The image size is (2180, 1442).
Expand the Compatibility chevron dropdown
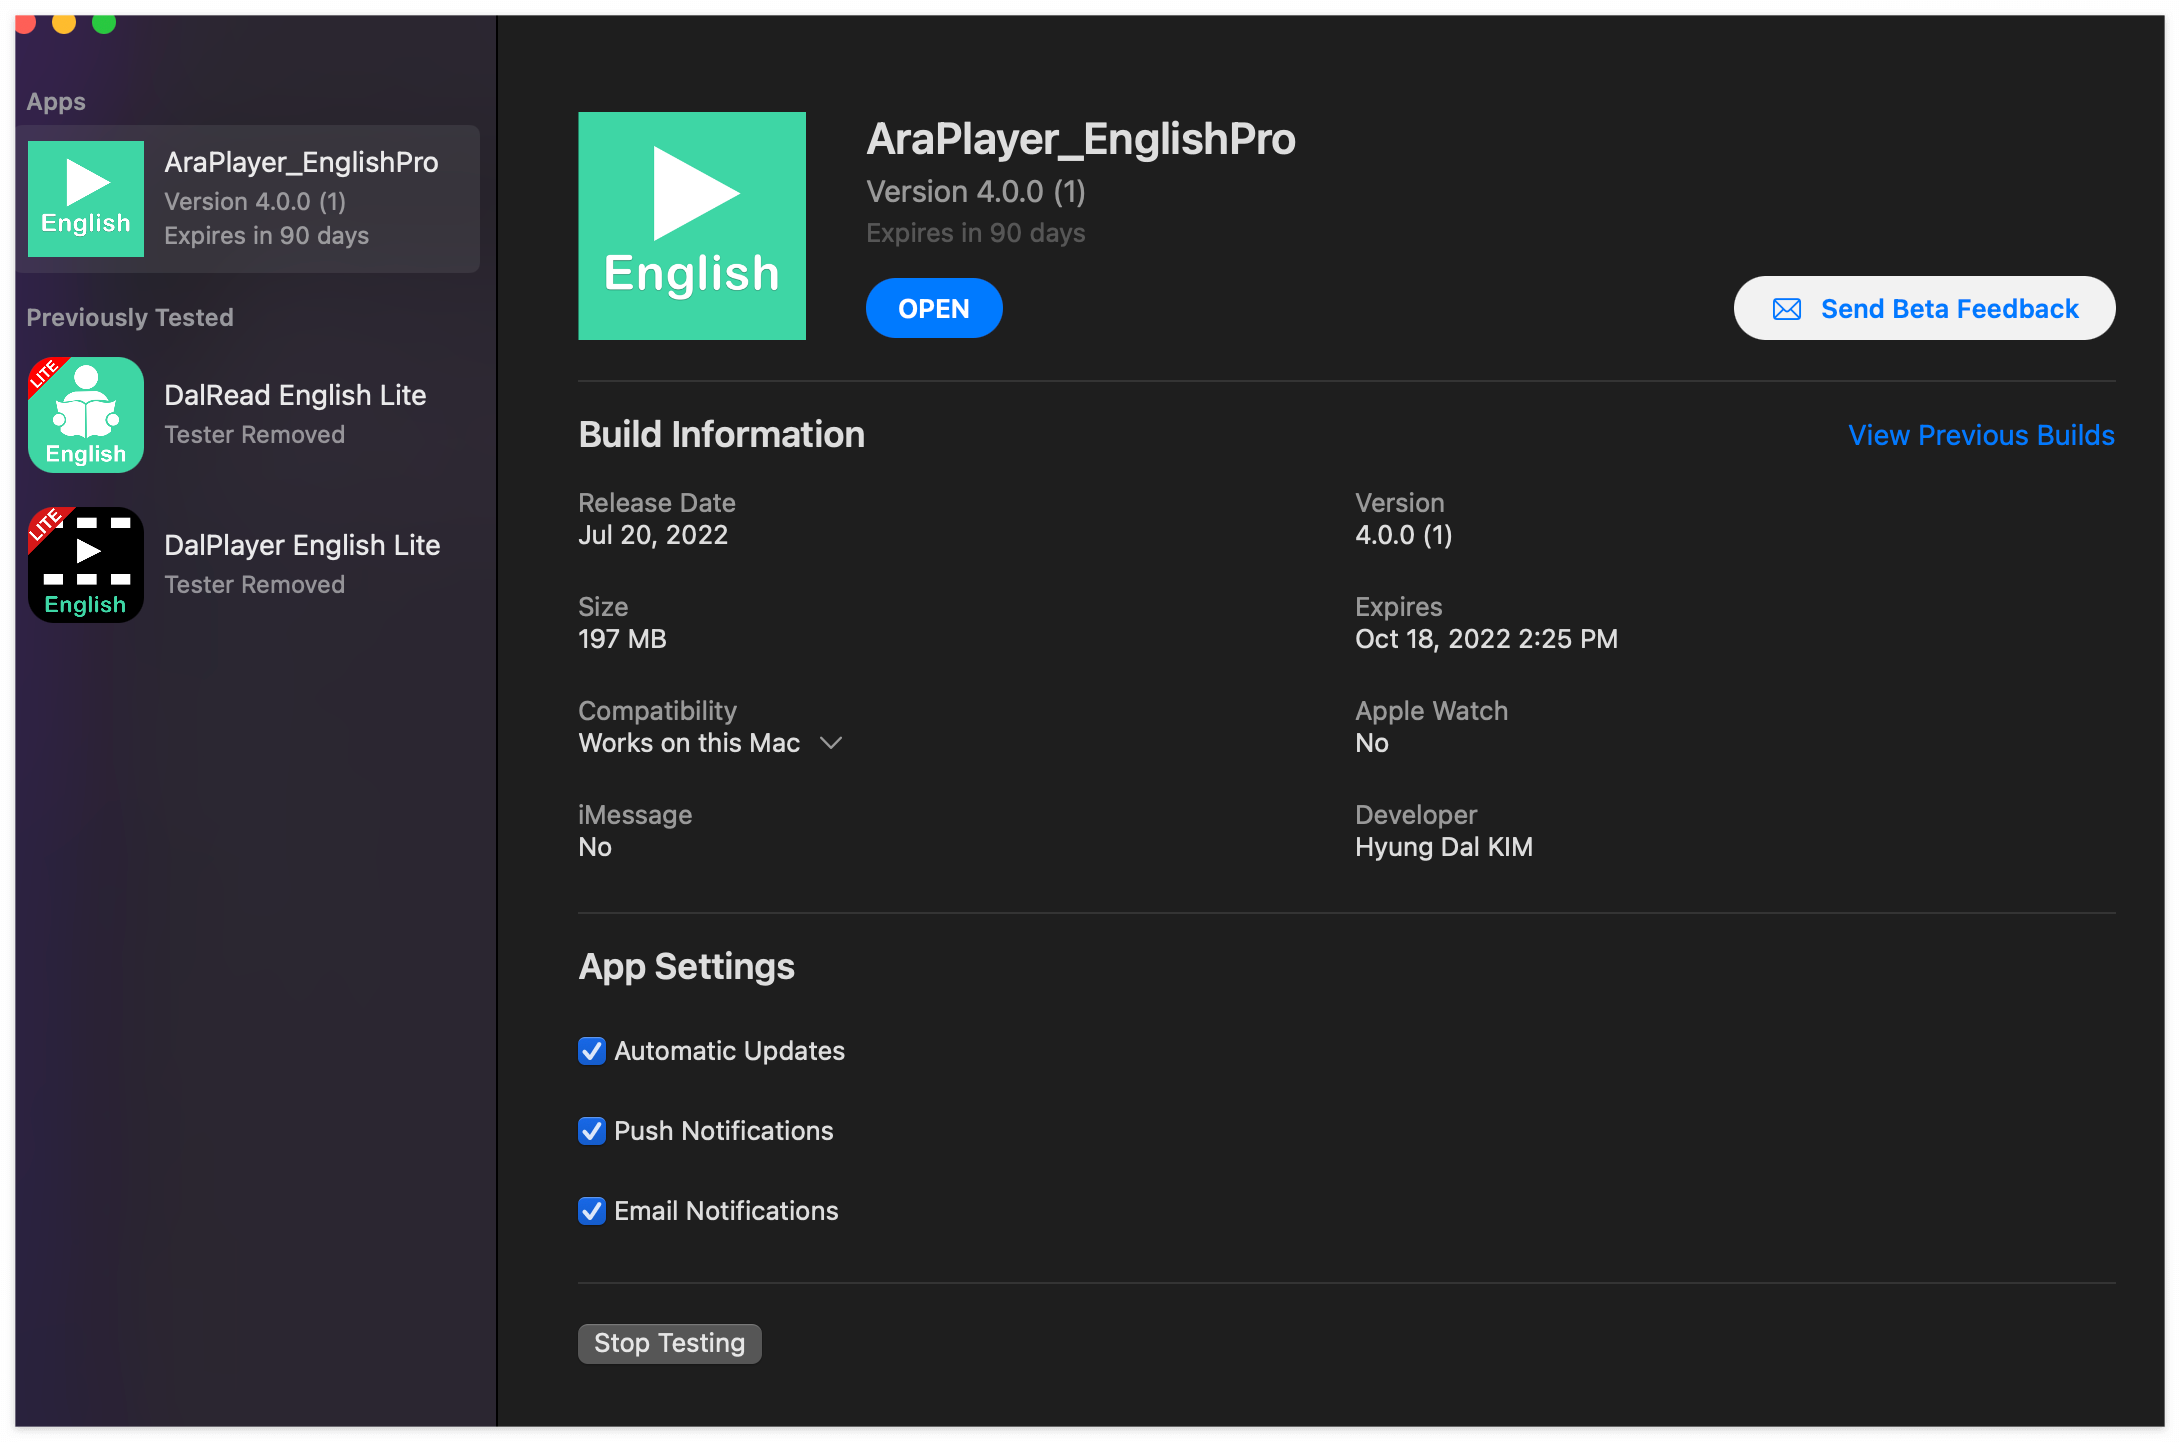[x=831, y=743]
